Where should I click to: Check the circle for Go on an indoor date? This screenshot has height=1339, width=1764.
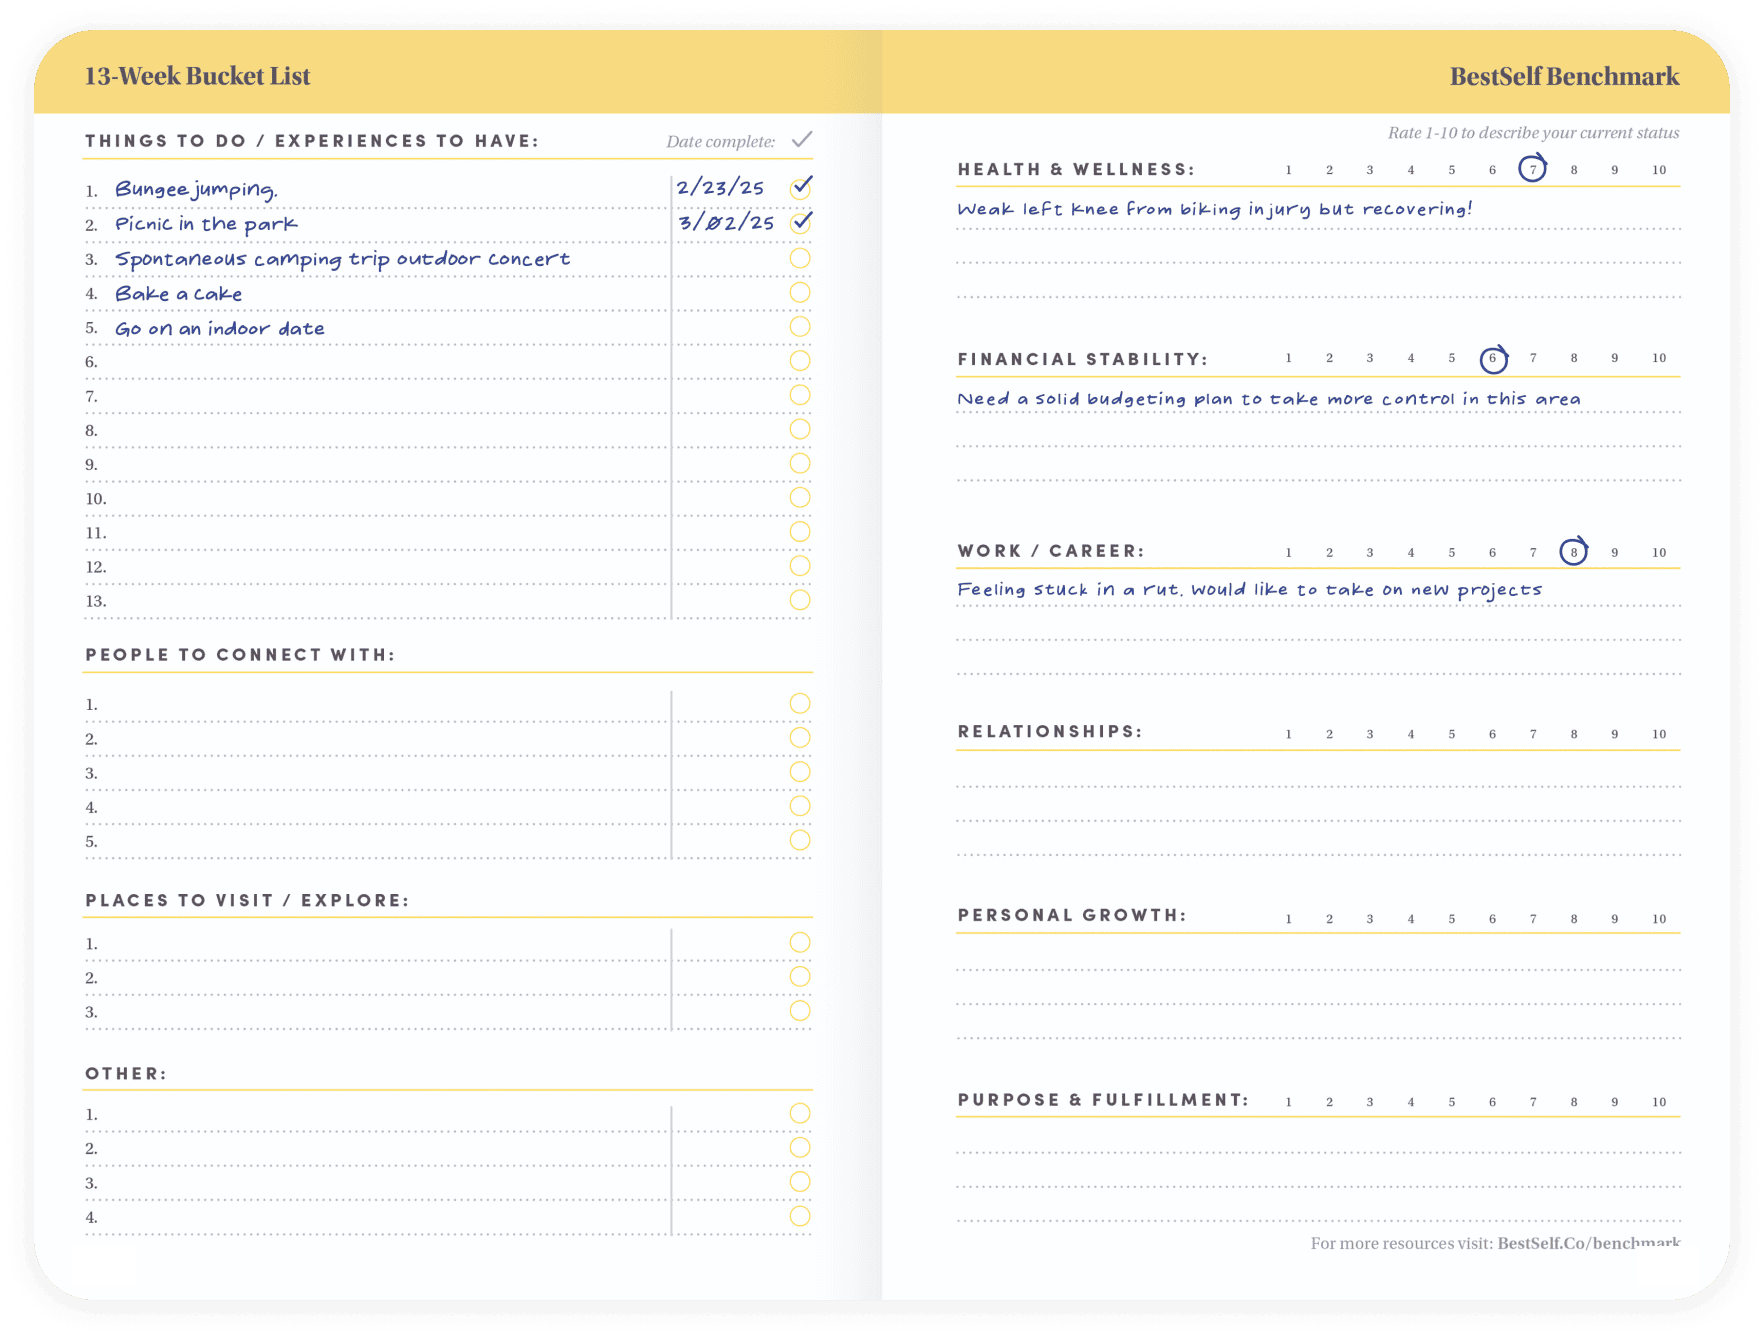pyautogui.click(x=800, y=326)
